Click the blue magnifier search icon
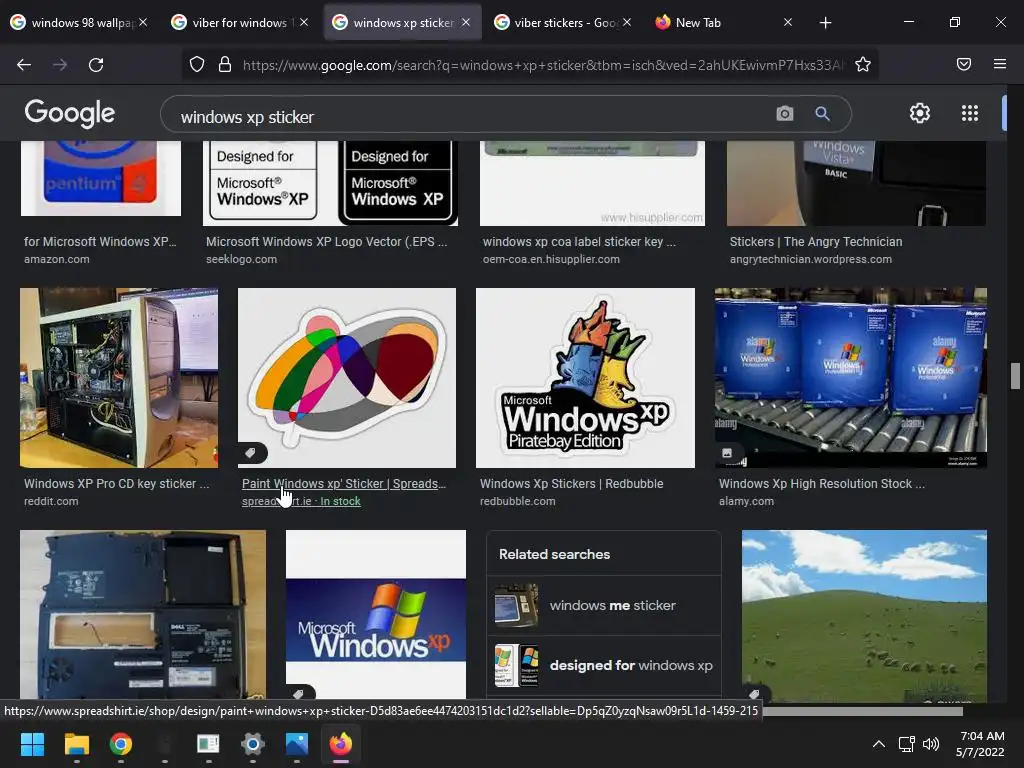 pos(822,114)
